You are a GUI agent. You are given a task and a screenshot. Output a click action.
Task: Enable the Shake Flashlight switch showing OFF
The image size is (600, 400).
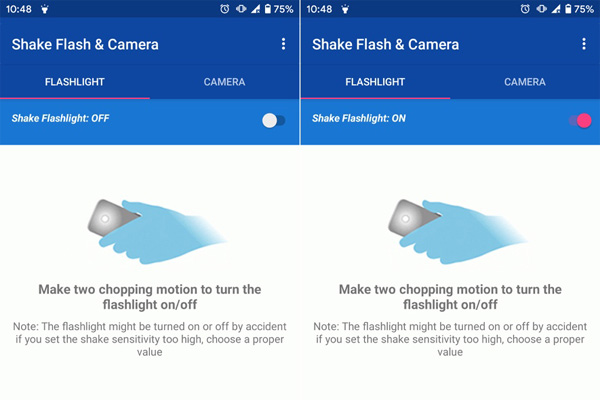pyautogui.click(x=272, y=120)
